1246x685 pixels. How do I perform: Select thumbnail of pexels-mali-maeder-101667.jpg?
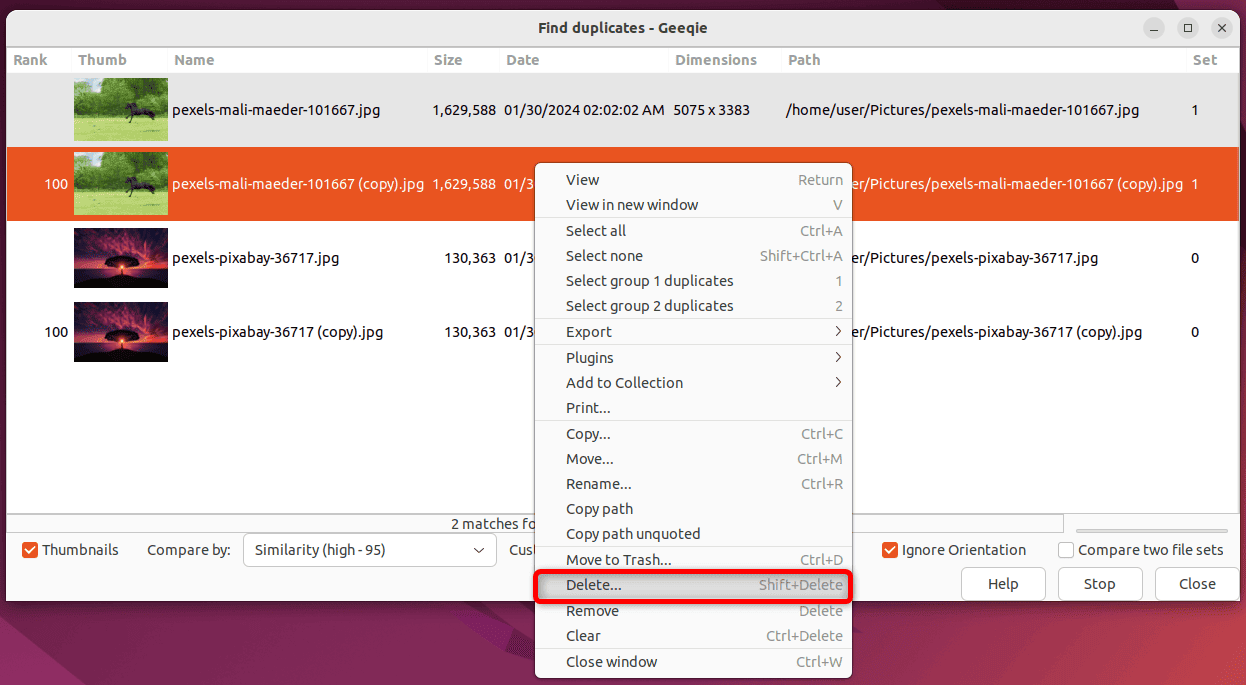[121, 110]
